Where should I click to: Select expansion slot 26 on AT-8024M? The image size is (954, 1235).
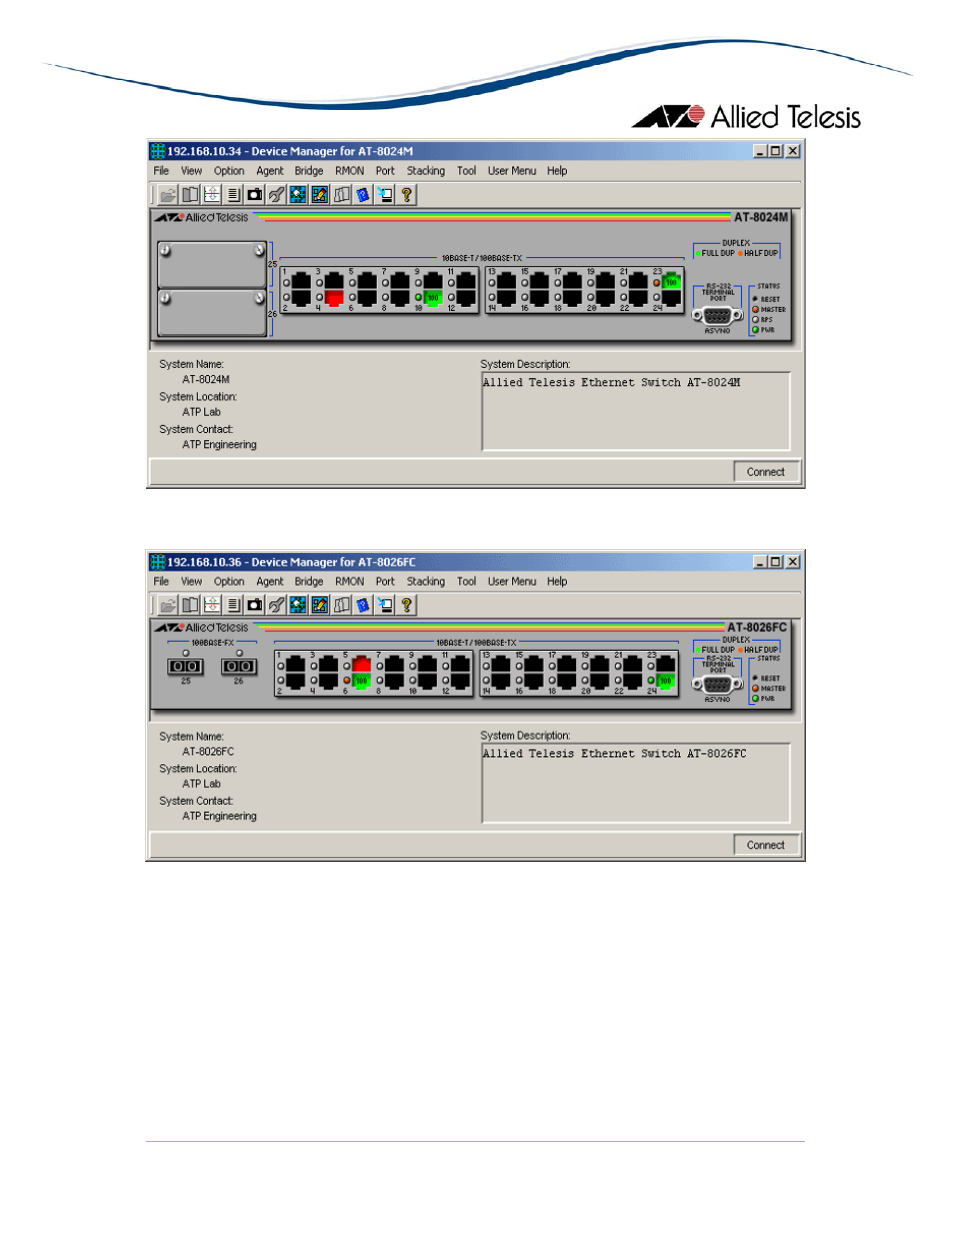[x=212, y=313]
